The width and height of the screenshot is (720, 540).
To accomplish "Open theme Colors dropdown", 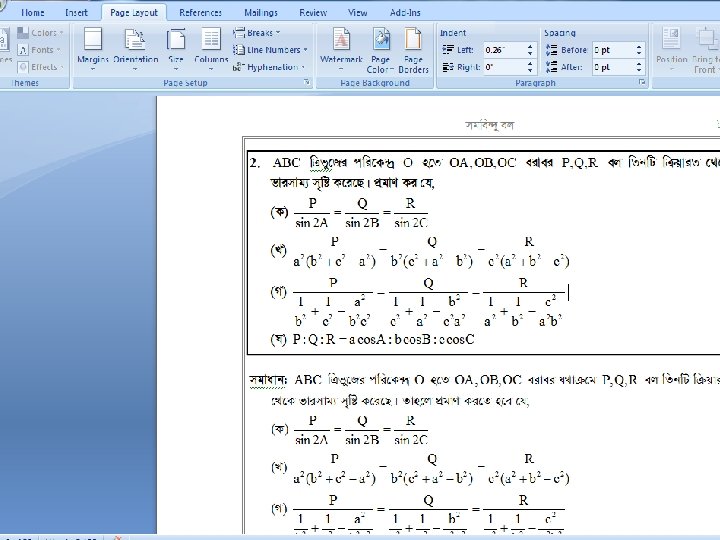I will (40, 33).
